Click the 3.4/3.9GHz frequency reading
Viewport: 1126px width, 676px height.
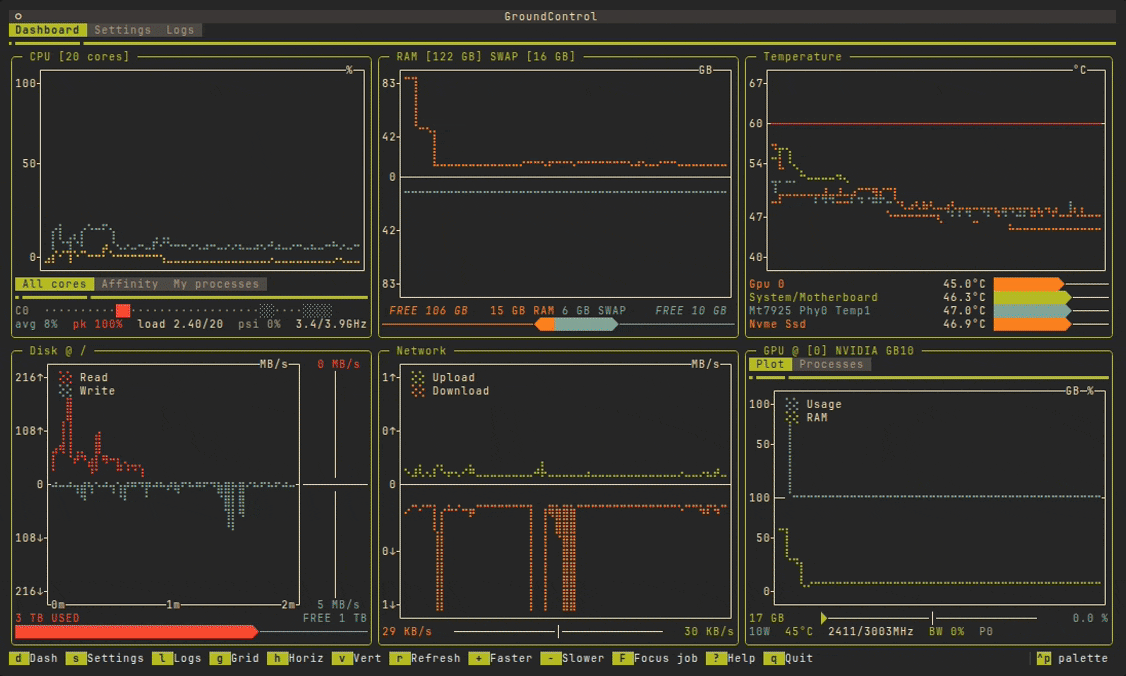click(331, 324)
